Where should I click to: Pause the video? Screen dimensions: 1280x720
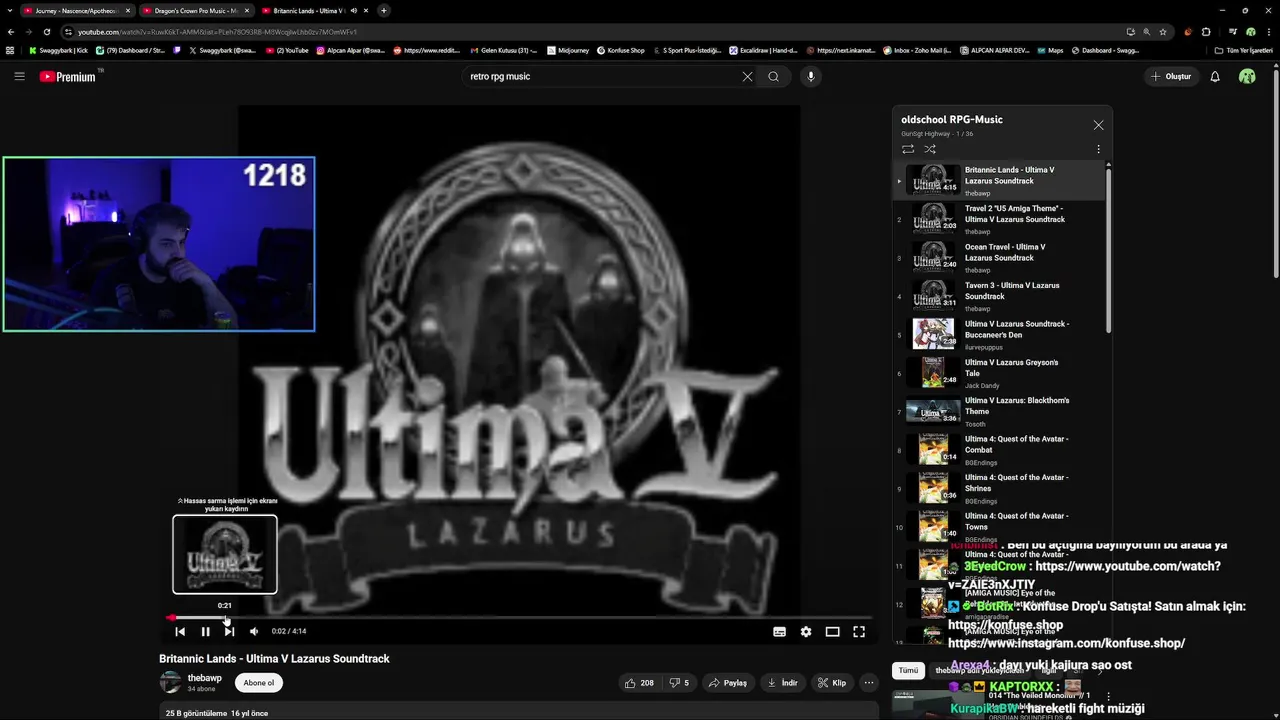tap(205, 631)
